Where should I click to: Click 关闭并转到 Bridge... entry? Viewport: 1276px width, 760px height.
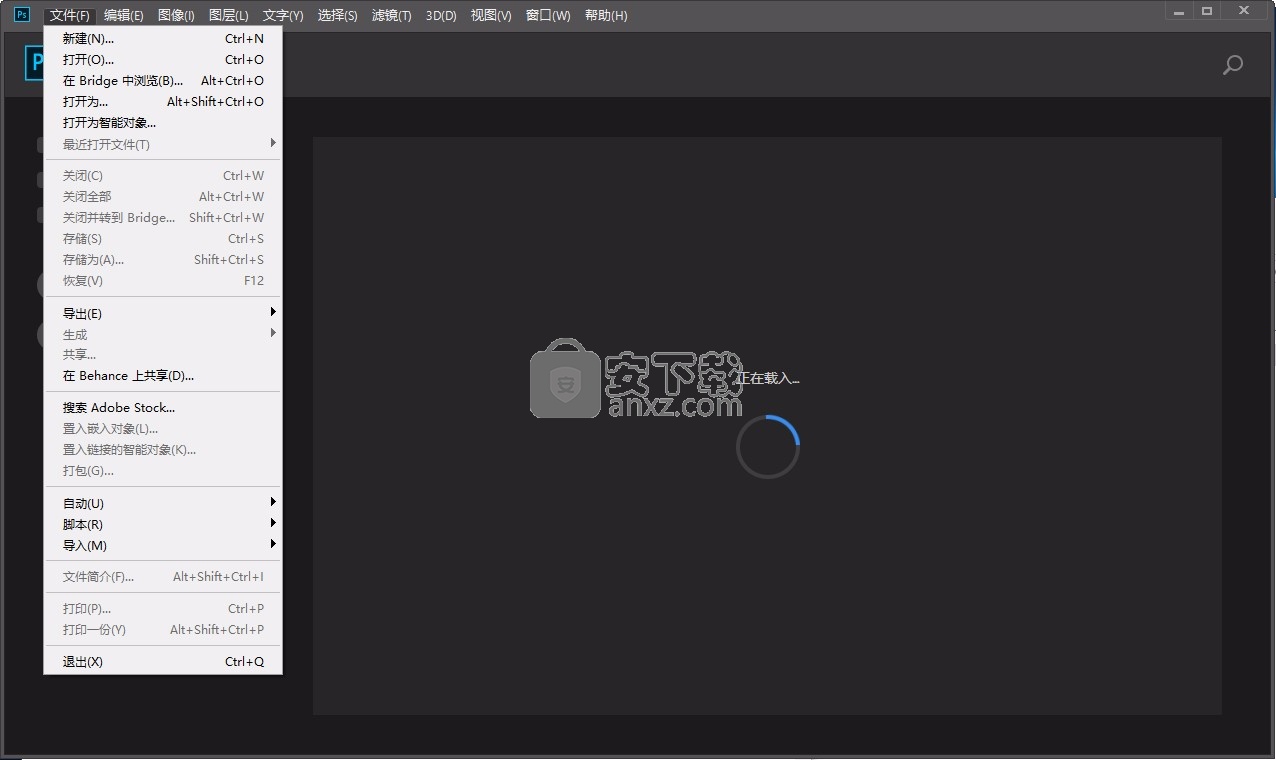[163, 218]
